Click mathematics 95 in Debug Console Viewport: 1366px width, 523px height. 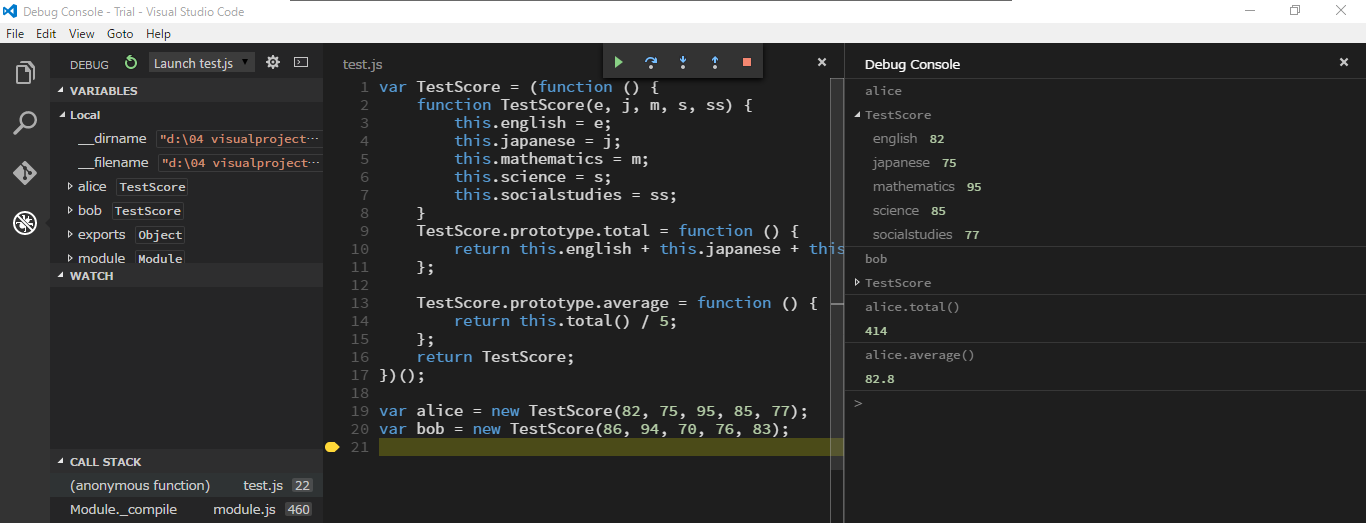pos(927,187)
